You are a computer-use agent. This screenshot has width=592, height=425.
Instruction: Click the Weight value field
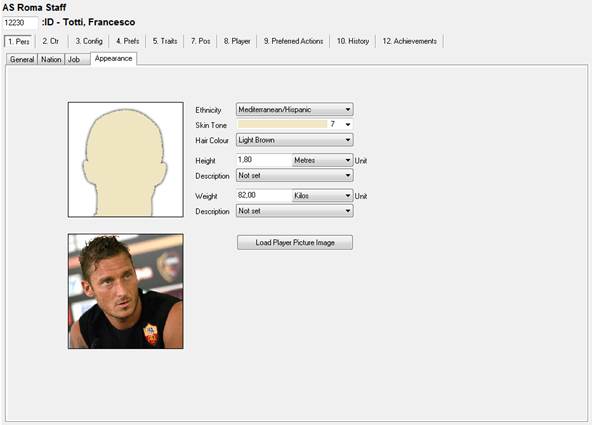pyautogui.click(x=264, y=196)
